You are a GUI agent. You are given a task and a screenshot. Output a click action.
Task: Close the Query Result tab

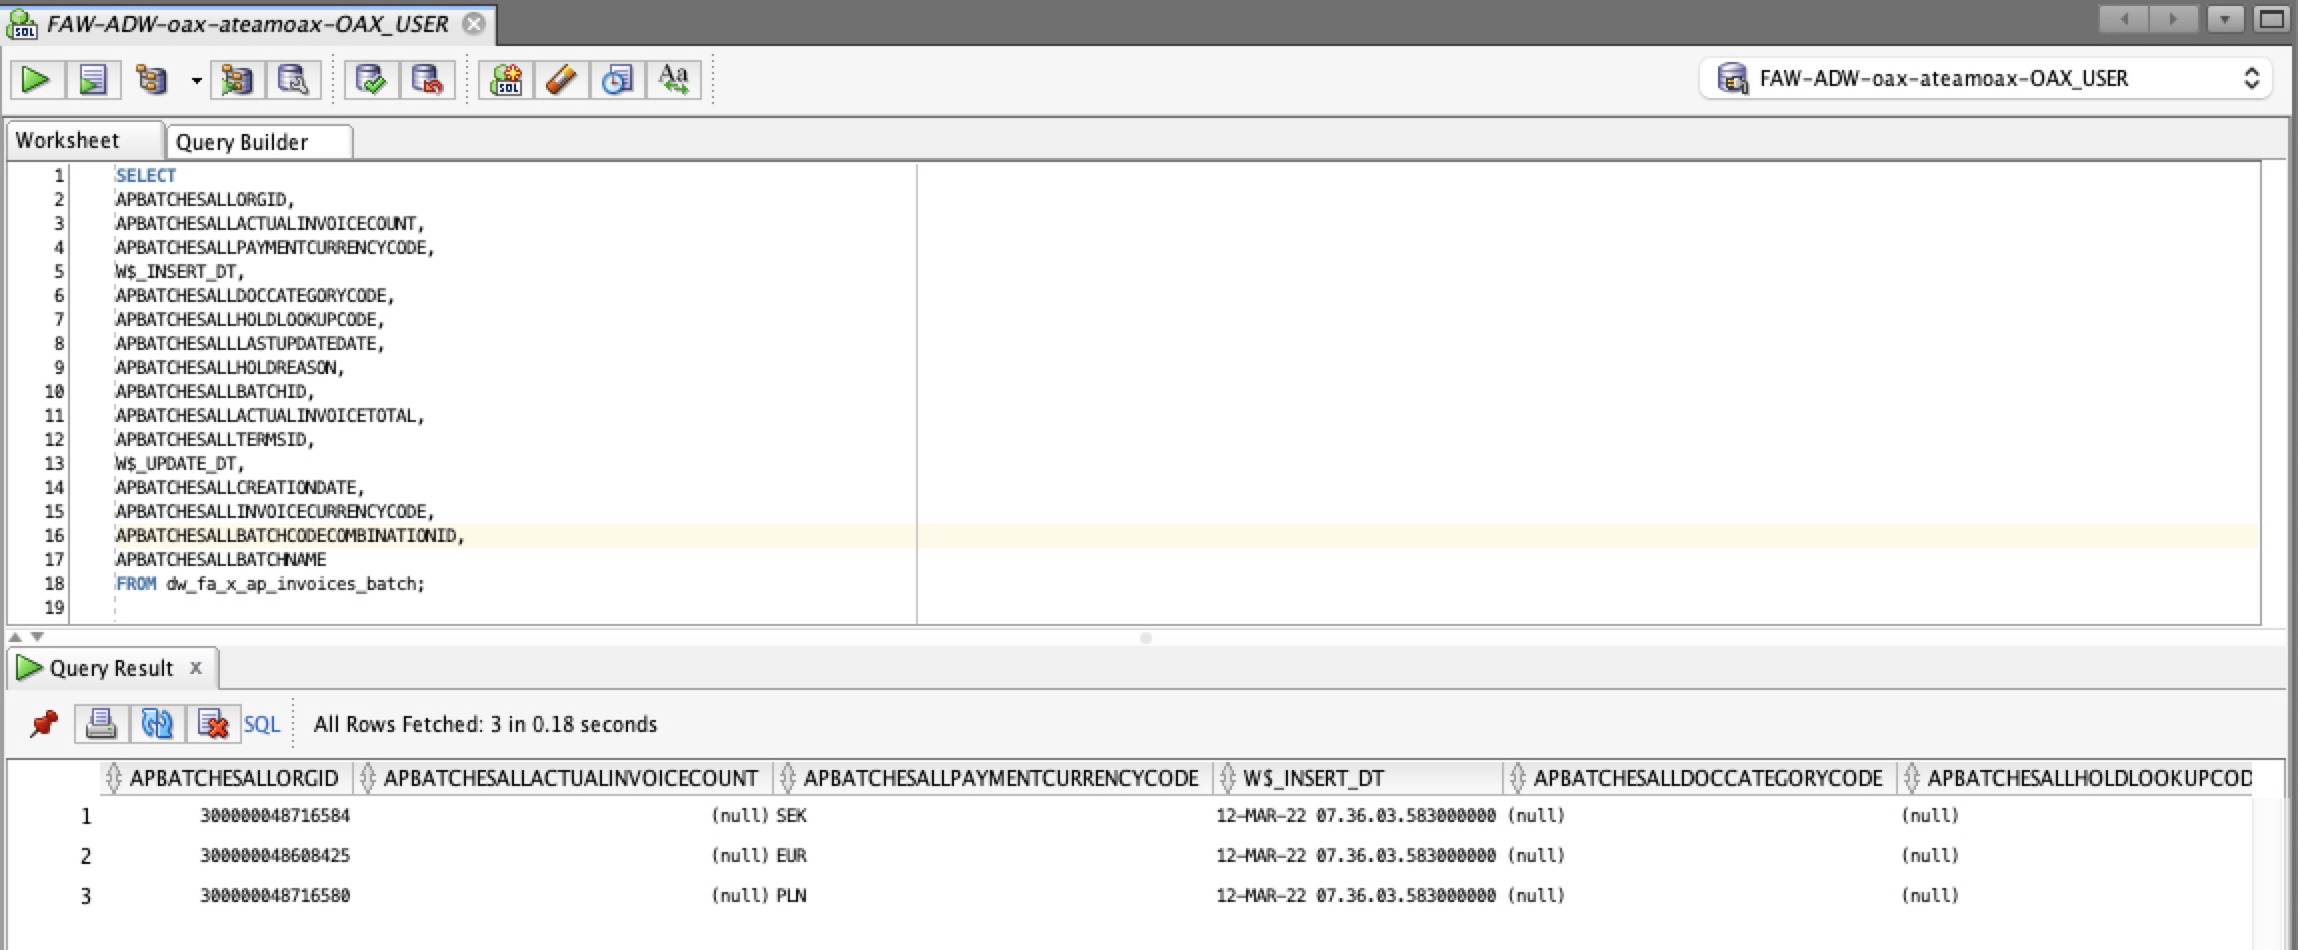(x=196, y=667)
